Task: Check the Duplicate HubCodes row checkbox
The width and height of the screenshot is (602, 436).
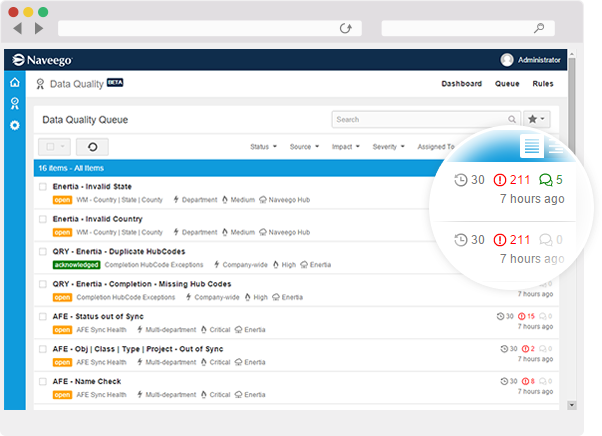Action: coord(43,251)
